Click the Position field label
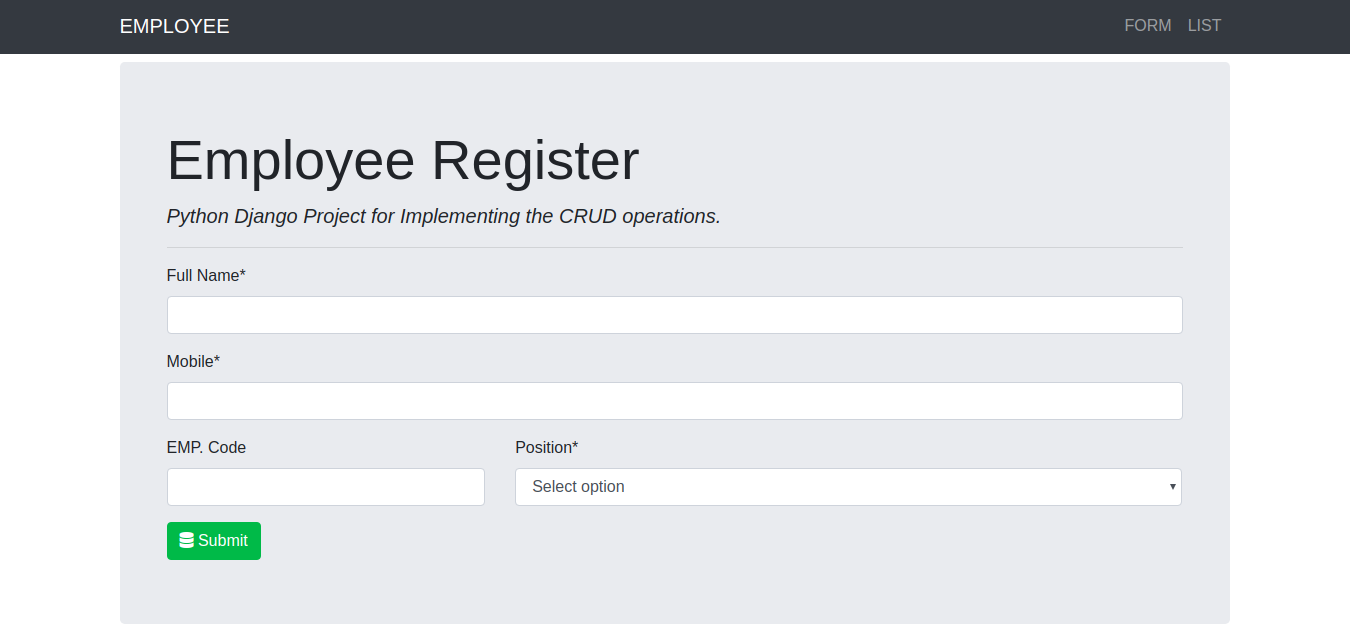 click(x=546, y=447)
